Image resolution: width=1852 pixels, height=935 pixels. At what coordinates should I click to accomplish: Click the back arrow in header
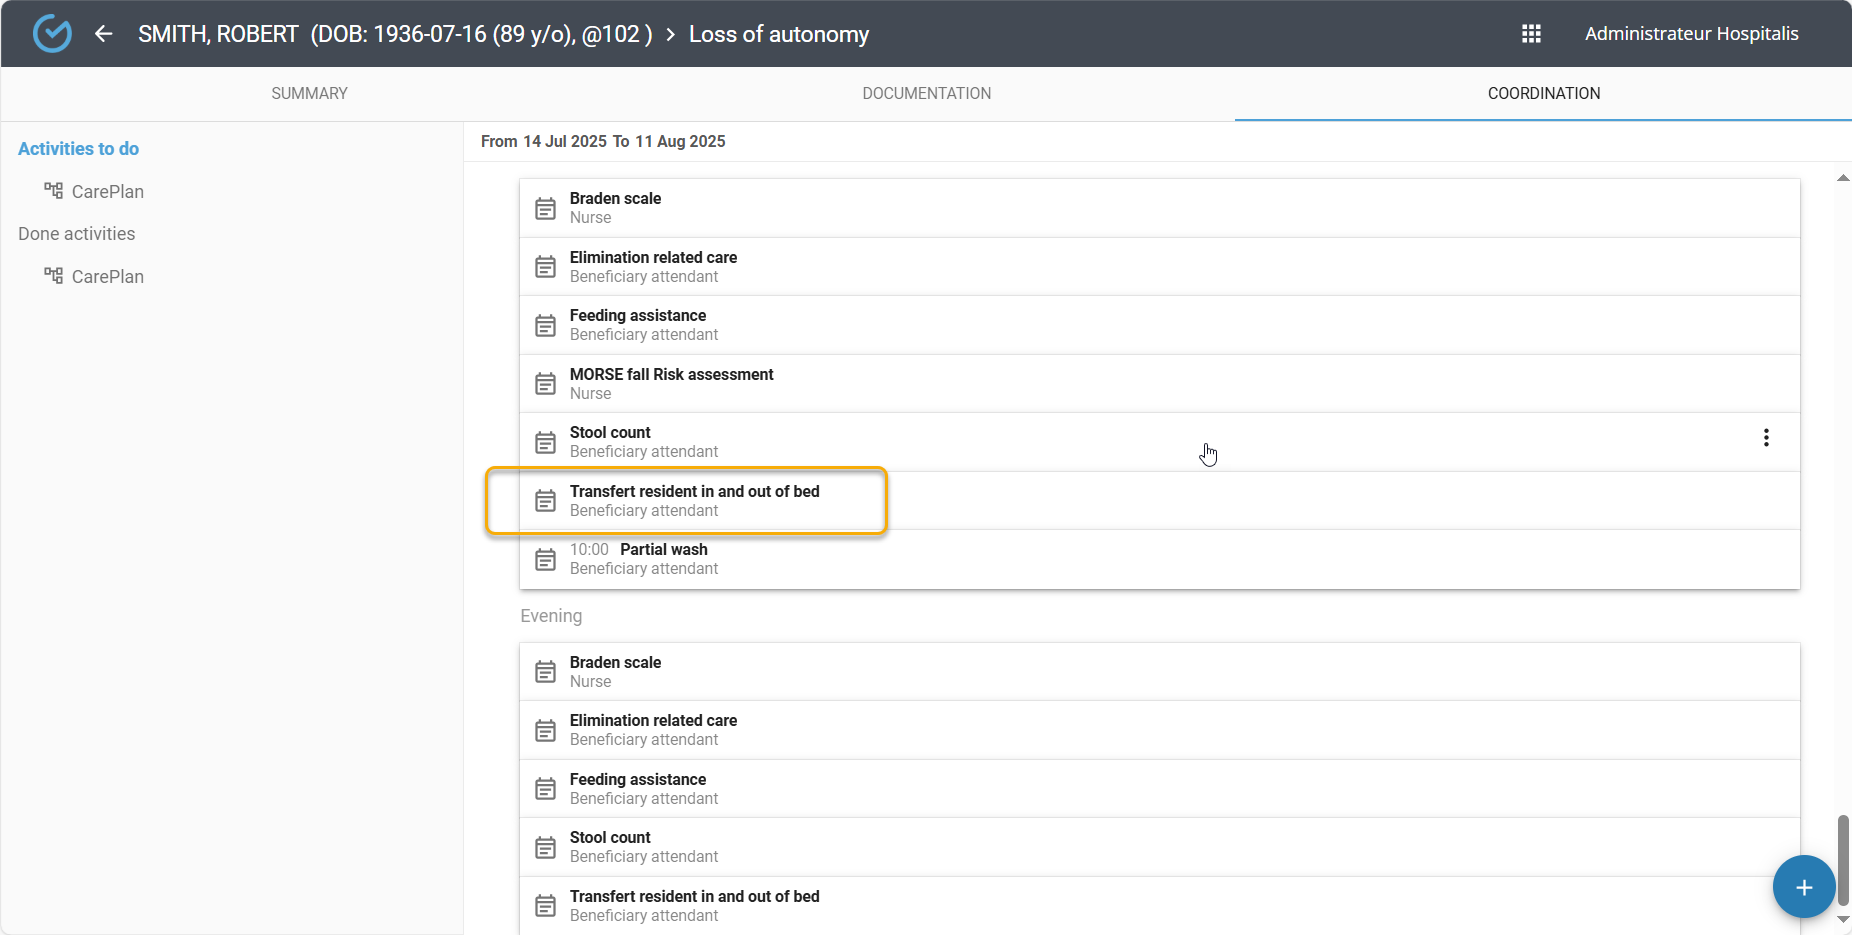tap(103, 34)
